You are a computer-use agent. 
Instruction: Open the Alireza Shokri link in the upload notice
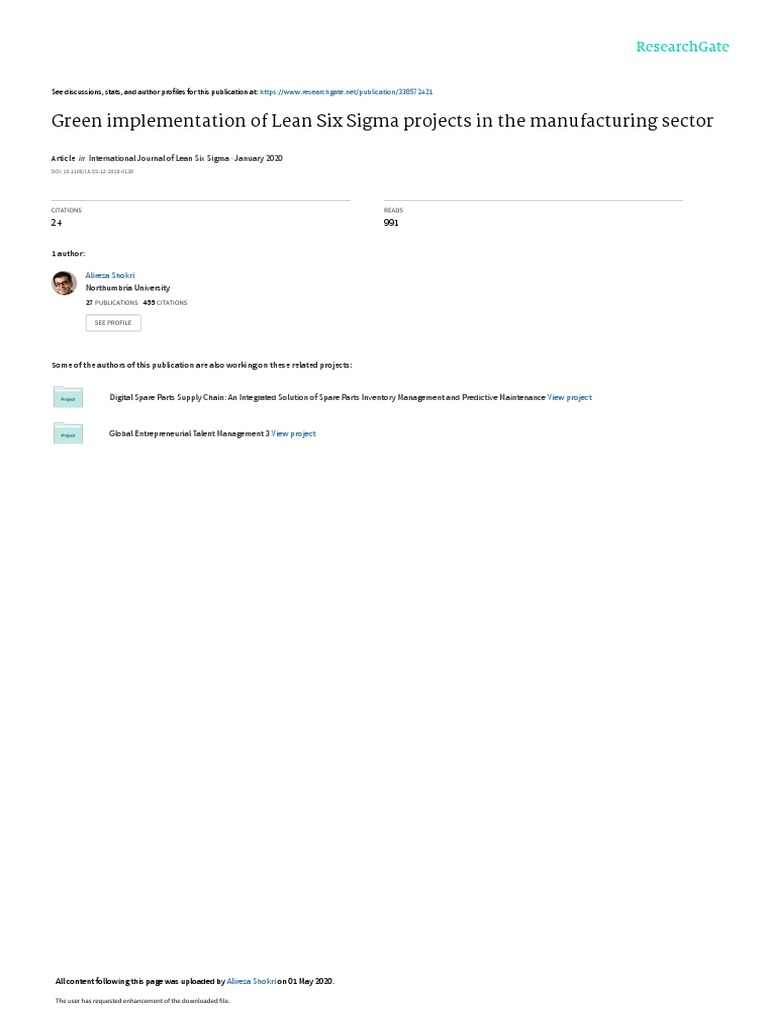pos(251,981)
